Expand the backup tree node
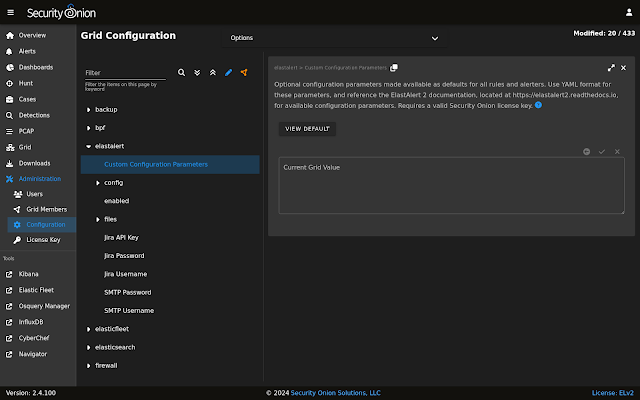 pos(88,110)
